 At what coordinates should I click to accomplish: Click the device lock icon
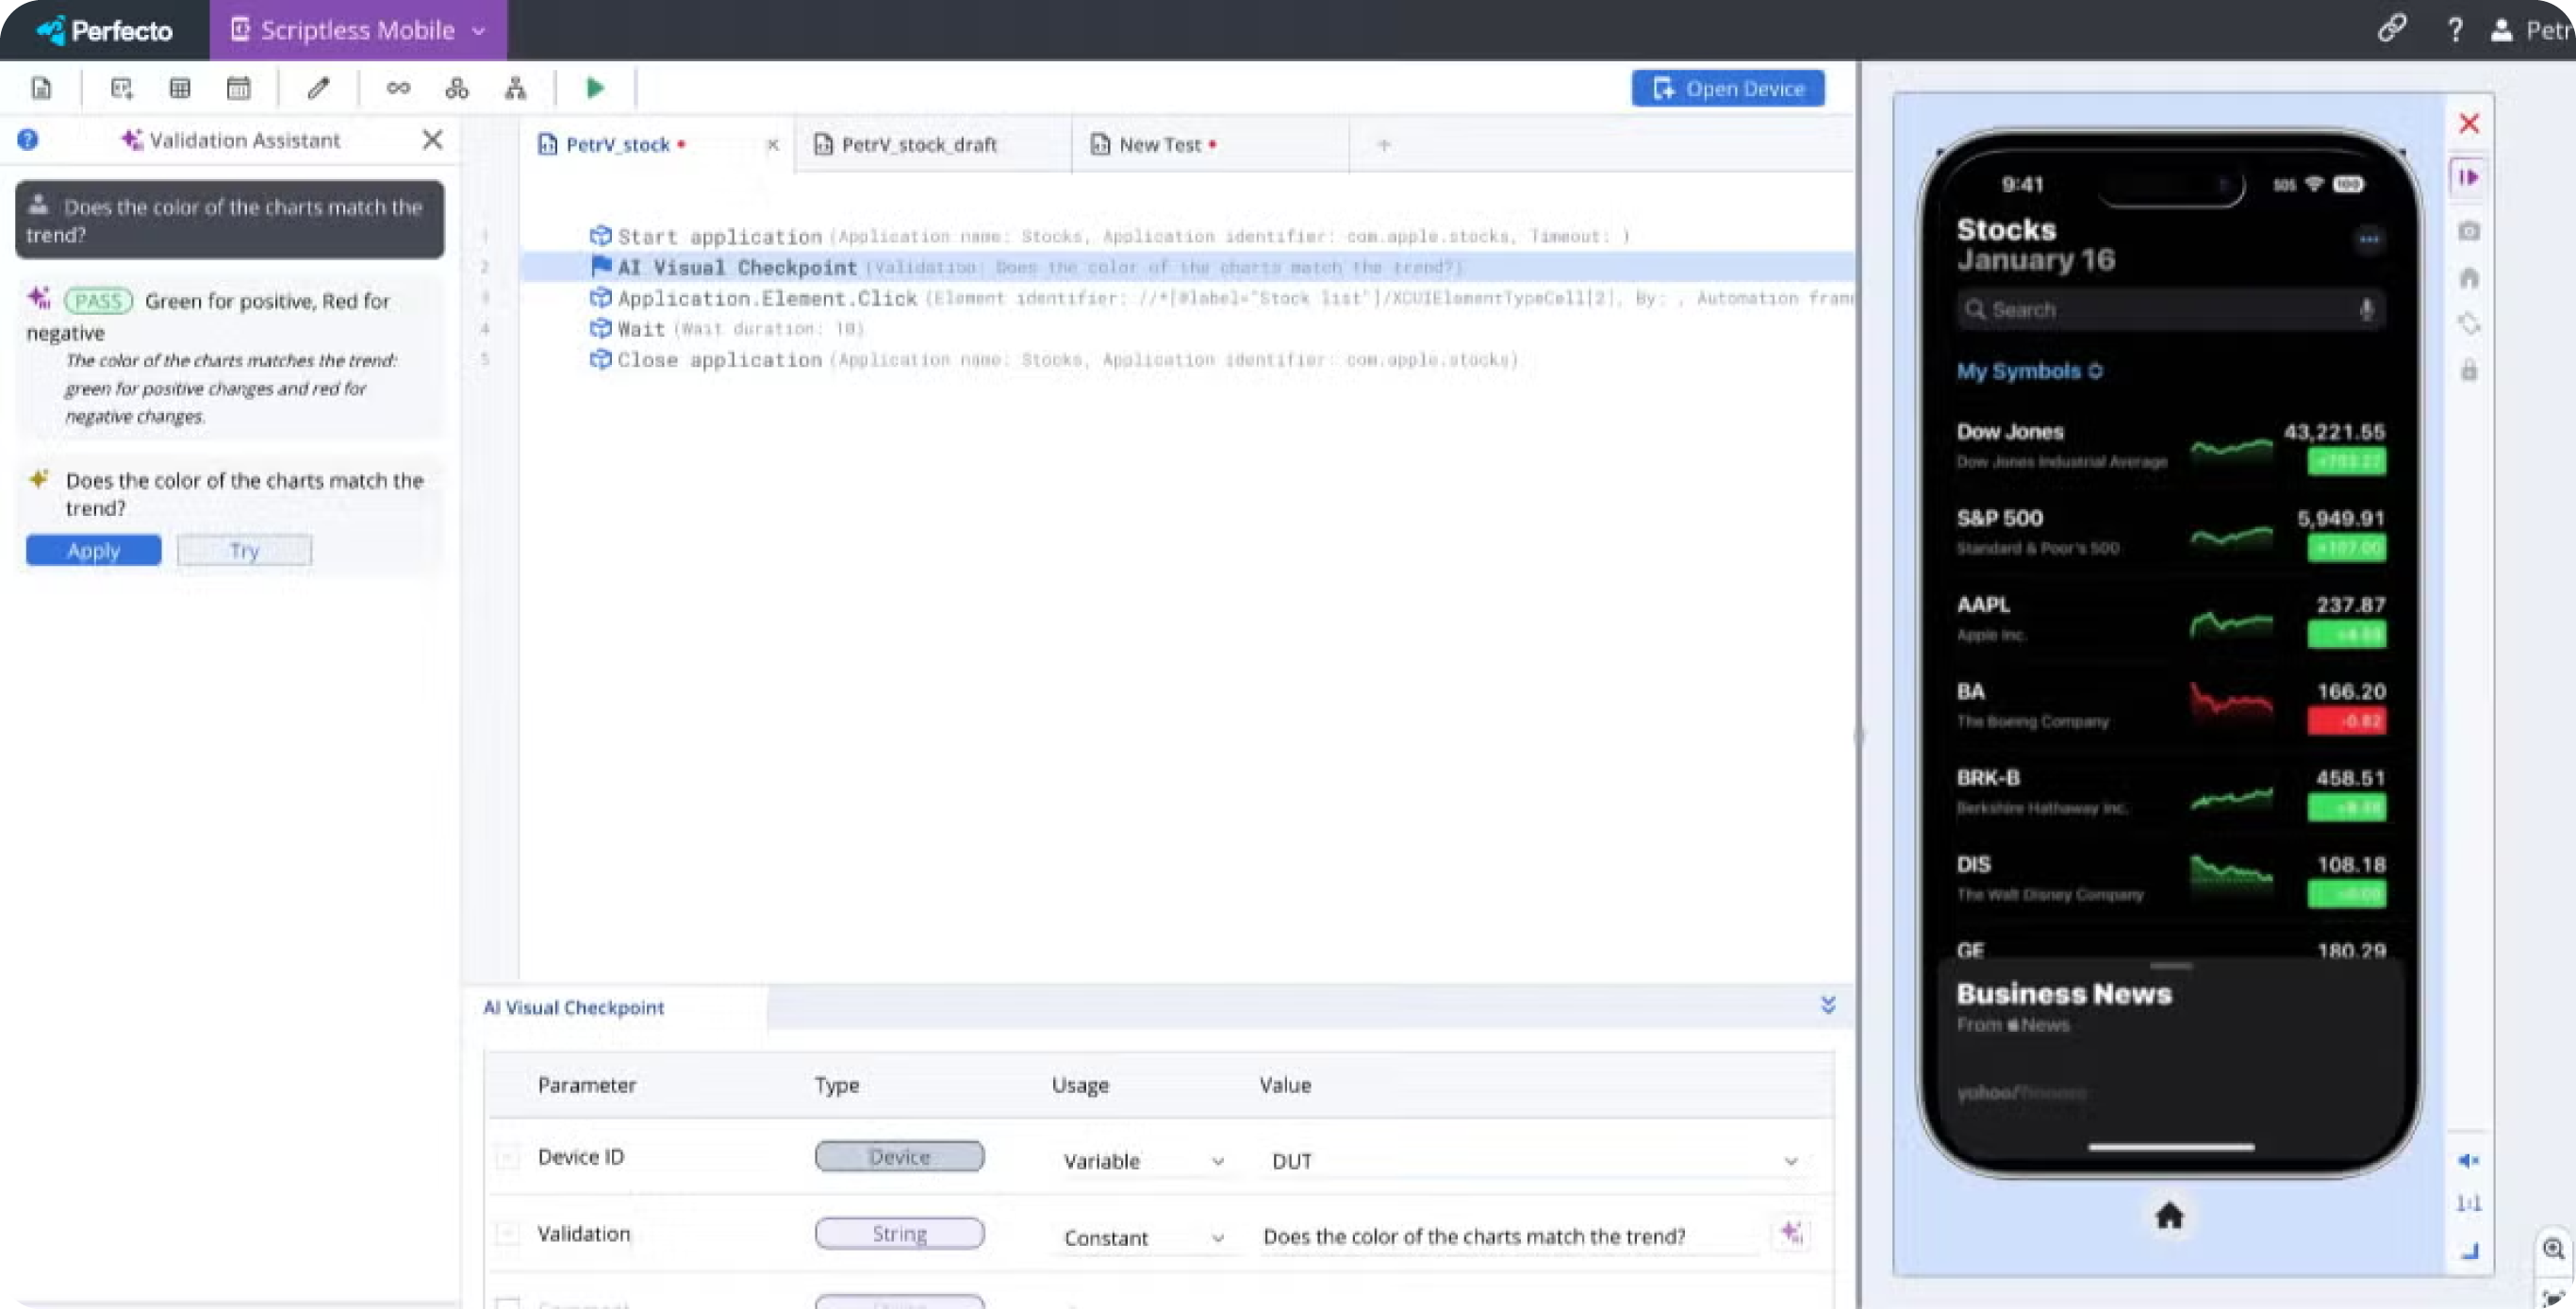[x=2469, y=370]
